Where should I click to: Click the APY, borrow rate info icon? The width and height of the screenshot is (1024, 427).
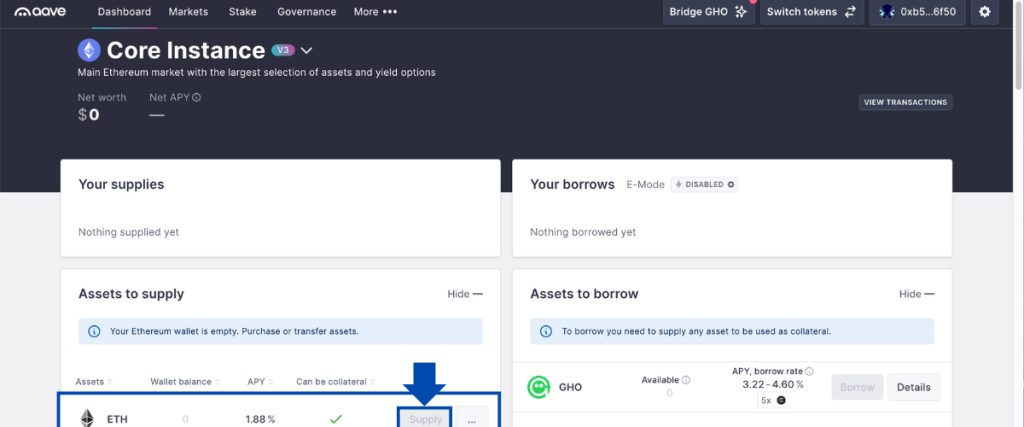(809, 371)
